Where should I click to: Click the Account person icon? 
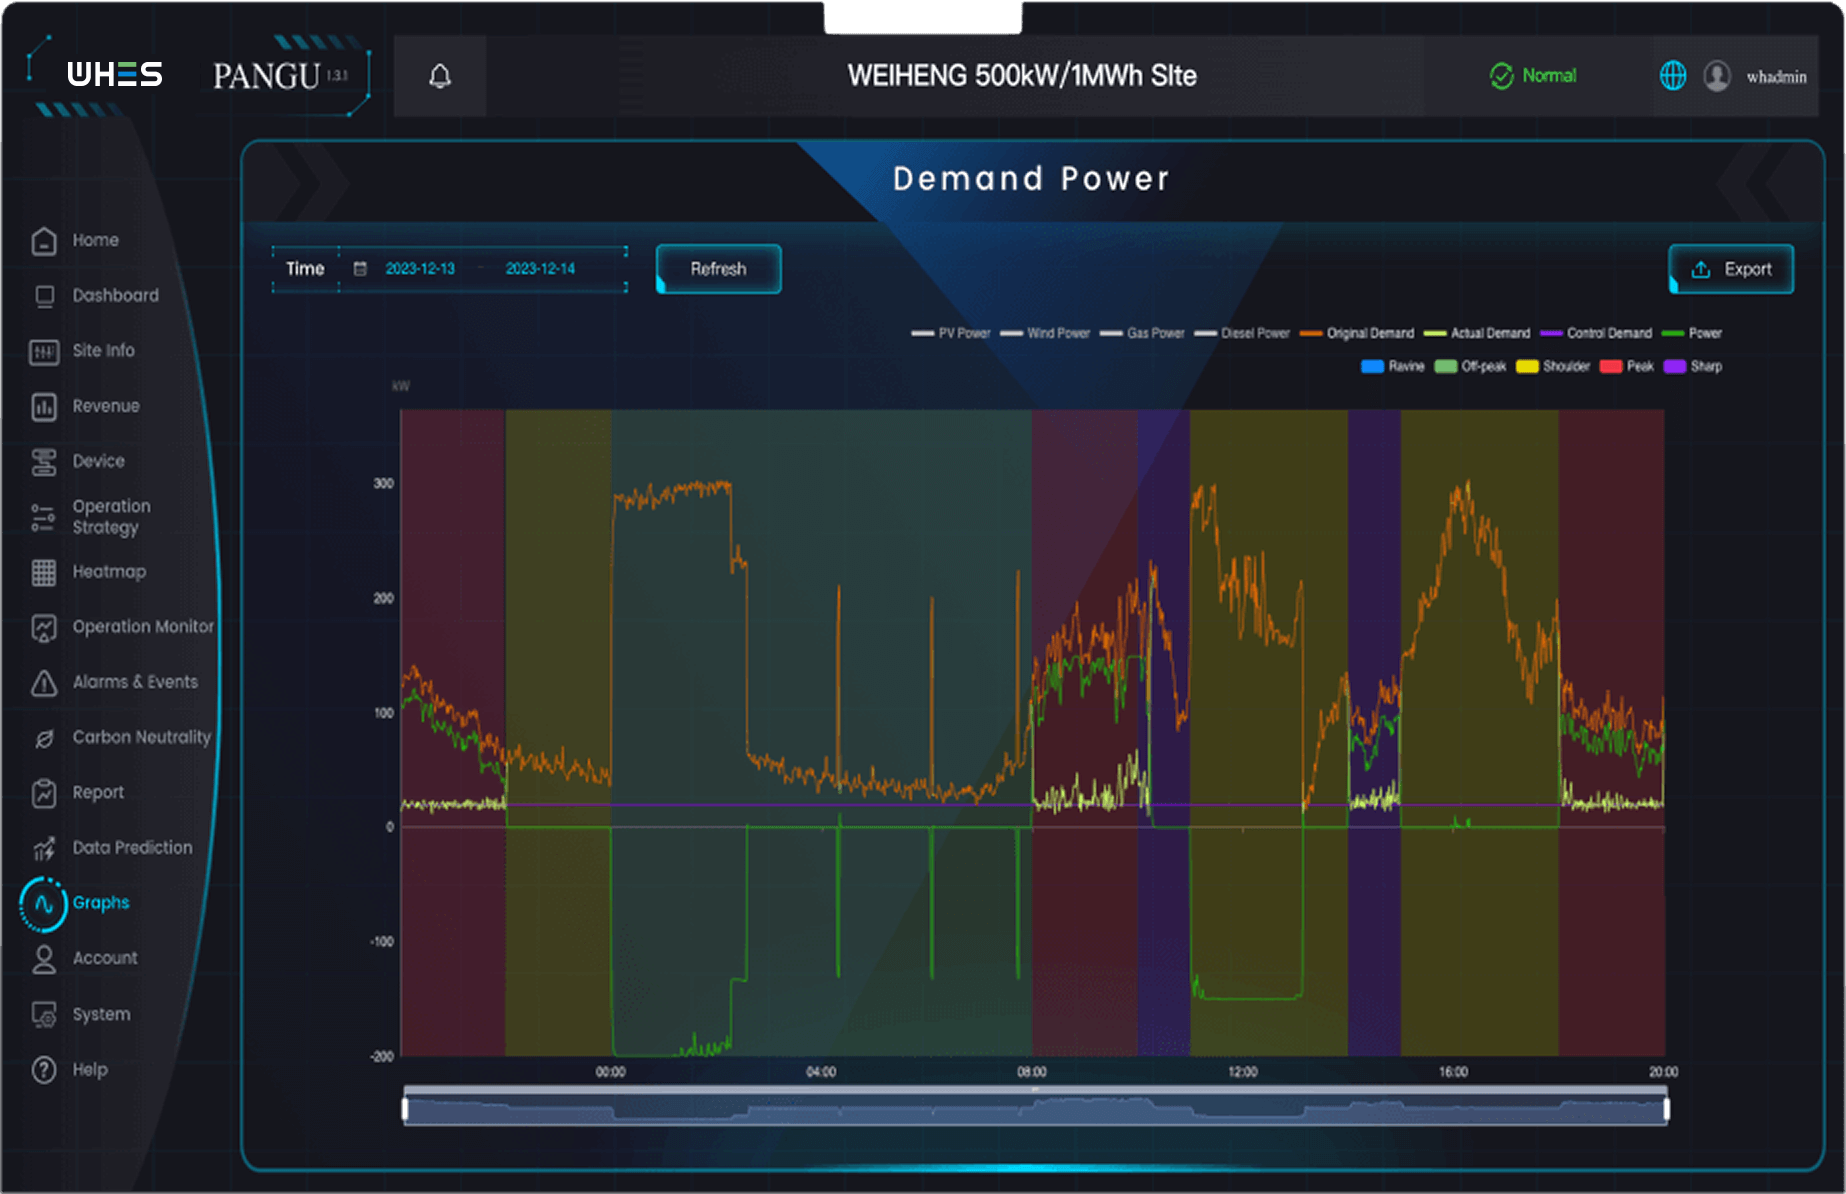(x=44, y=959)
